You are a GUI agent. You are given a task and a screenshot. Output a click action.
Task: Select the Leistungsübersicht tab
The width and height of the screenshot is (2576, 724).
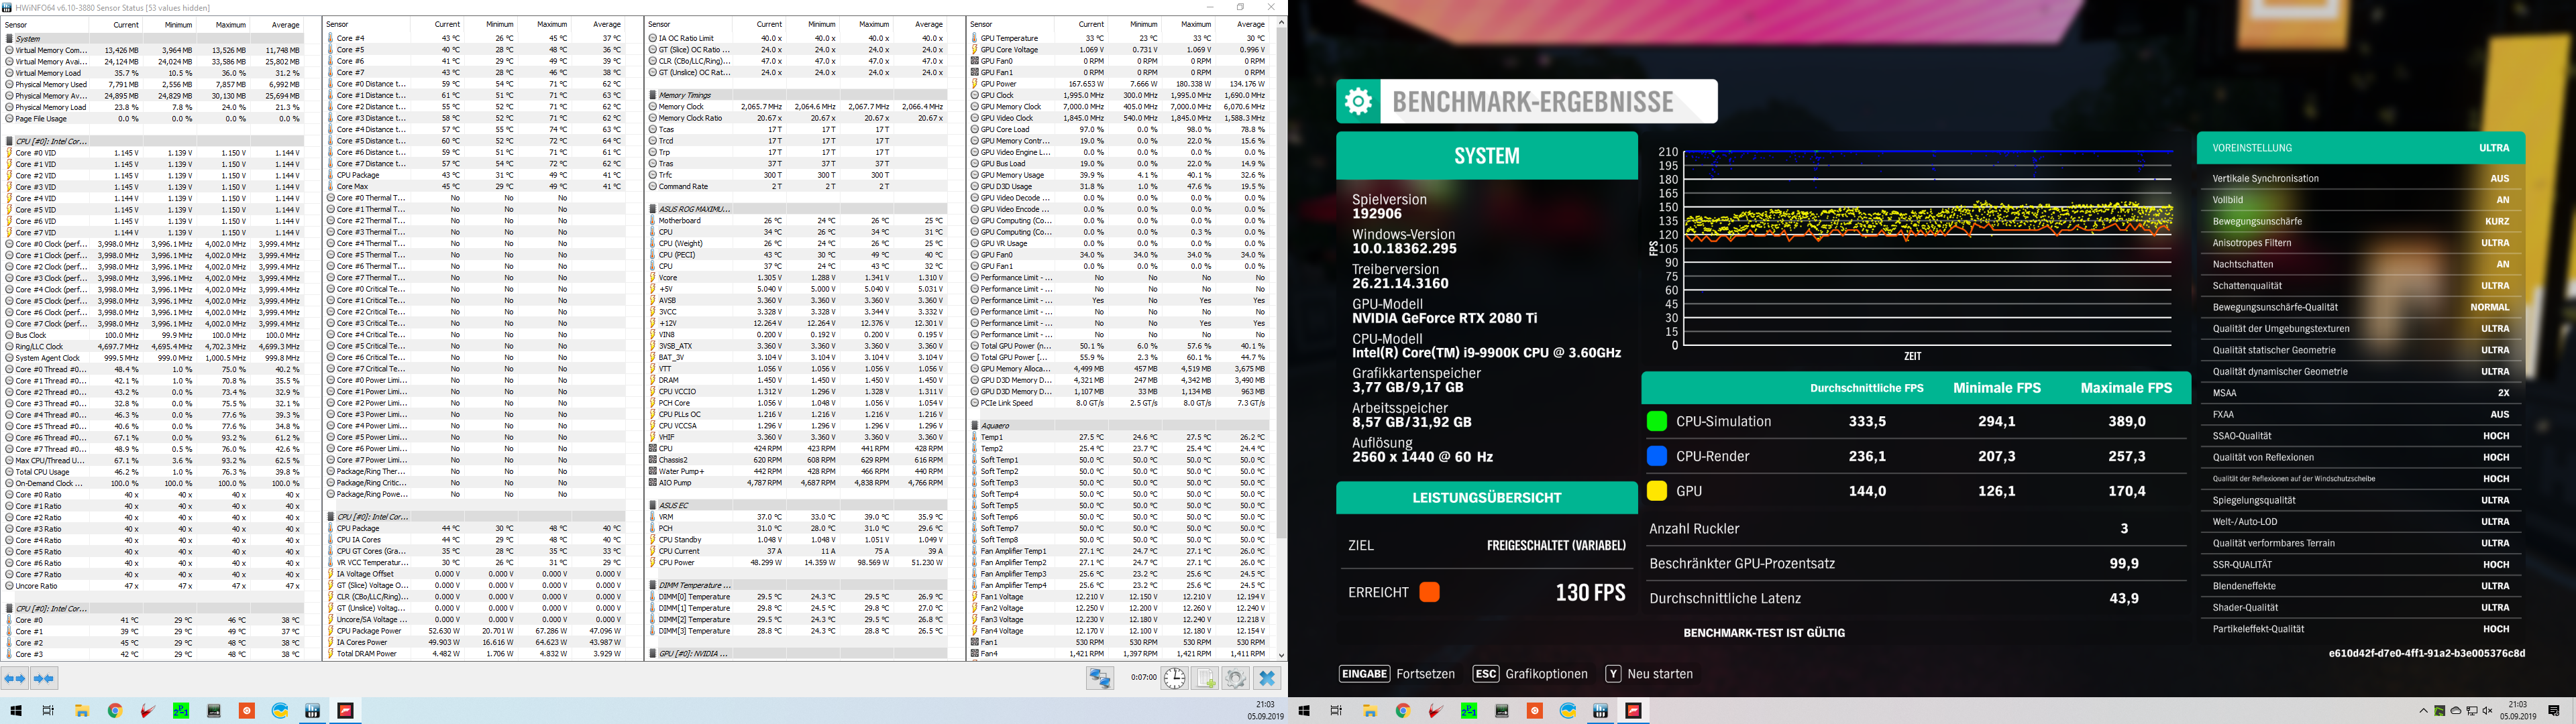coord(1486,498)
